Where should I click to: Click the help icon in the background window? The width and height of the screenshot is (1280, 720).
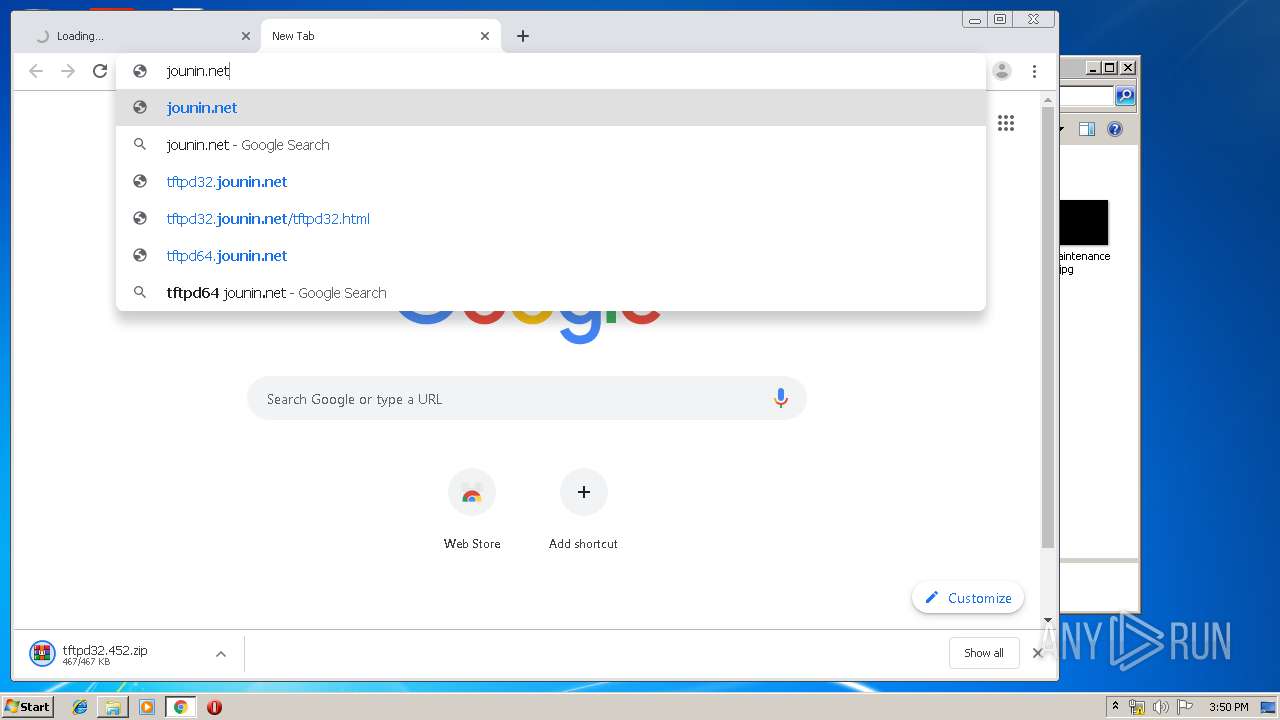pyautogui.click(x=1115, y=129)
